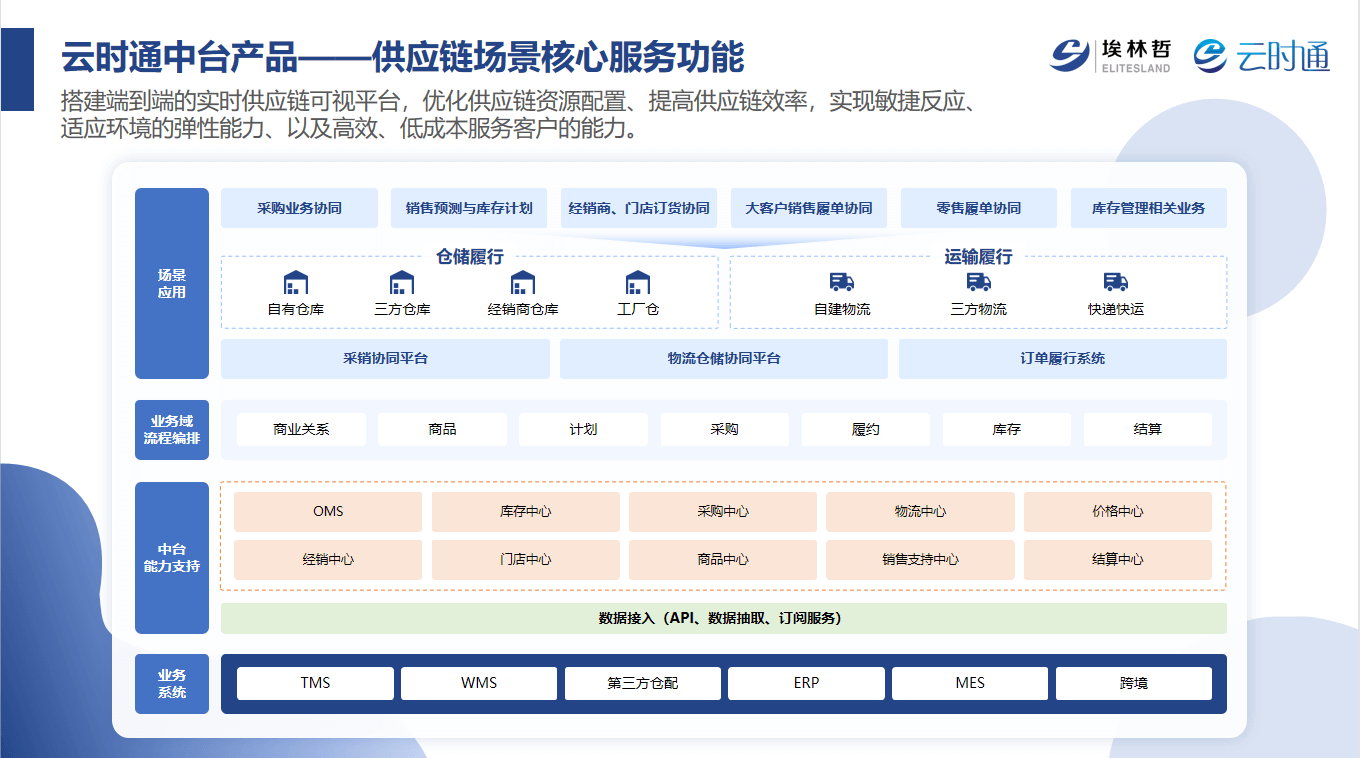Click the 云时通 logo

coord(1261,56)
